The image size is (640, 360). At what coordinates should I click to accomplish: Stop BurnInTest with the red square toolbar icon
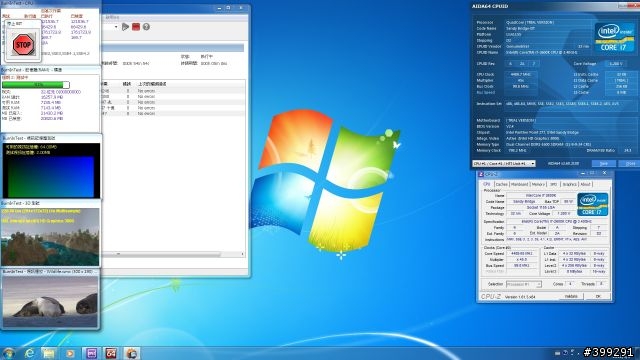coord(136,27)
